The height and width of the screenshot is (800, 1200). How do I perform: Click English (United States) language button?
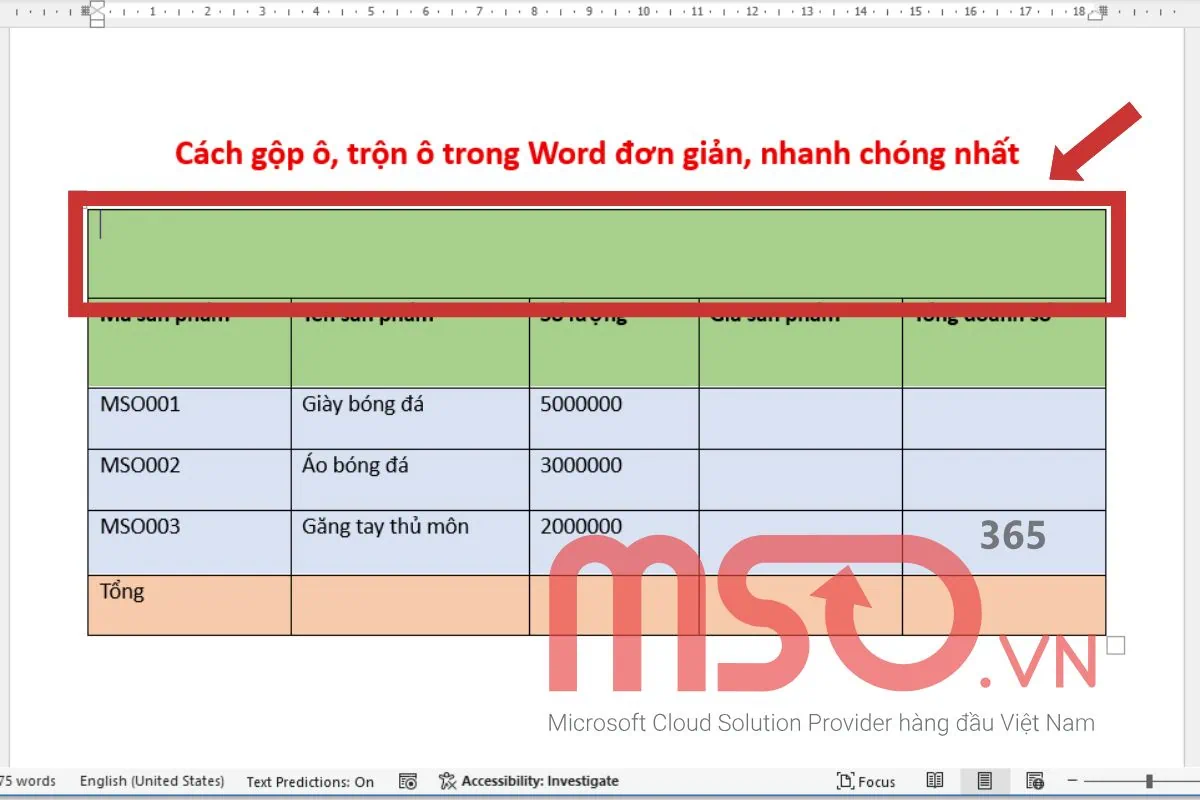[152, 781]
